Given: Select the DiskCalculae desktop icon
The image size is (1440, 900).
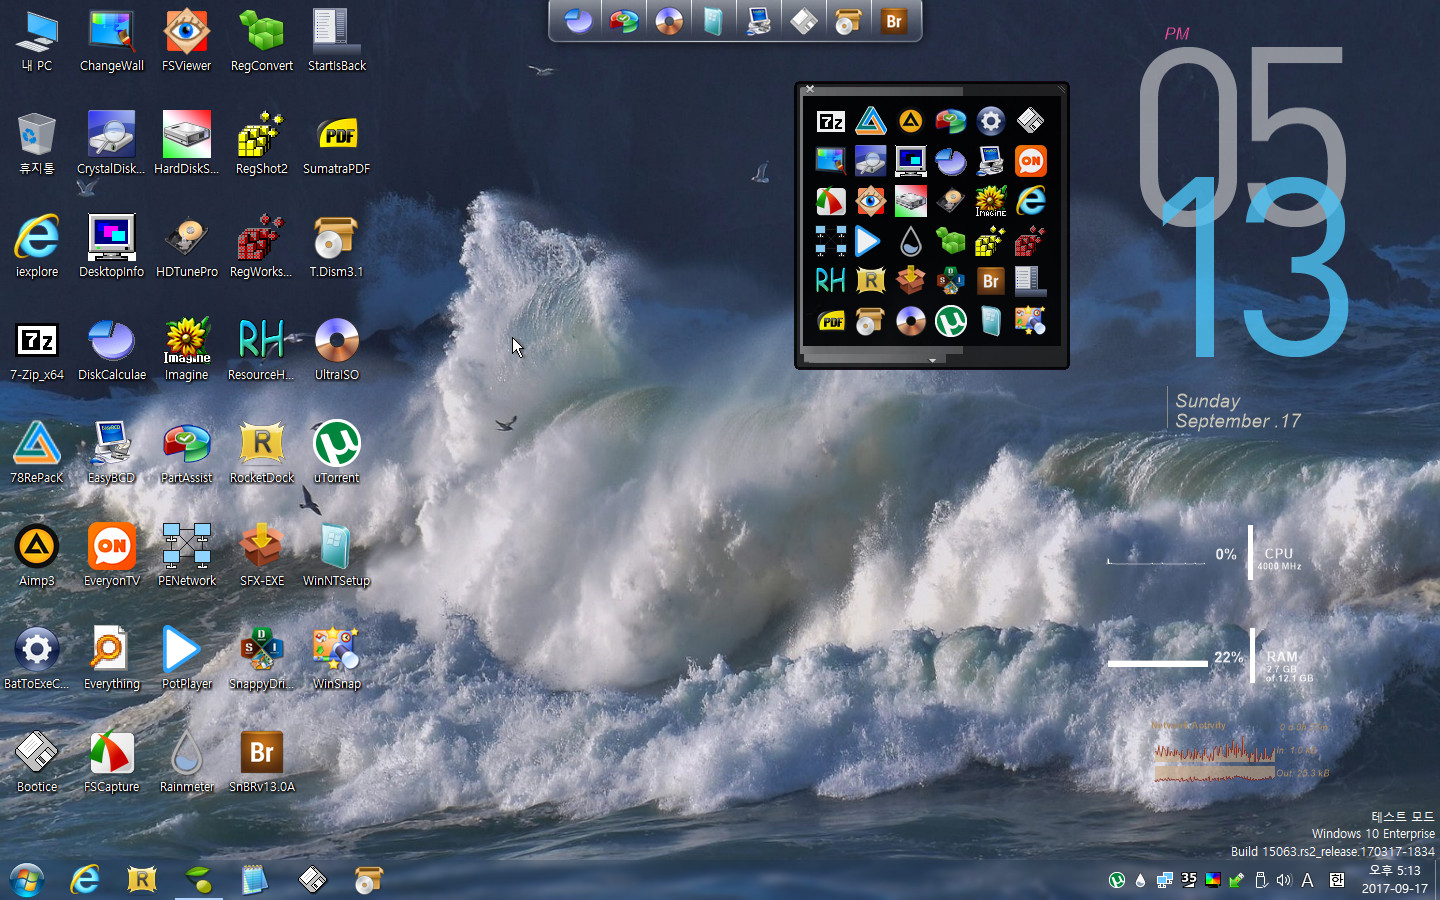Looking at the screenshot, I should click(112, 350).
